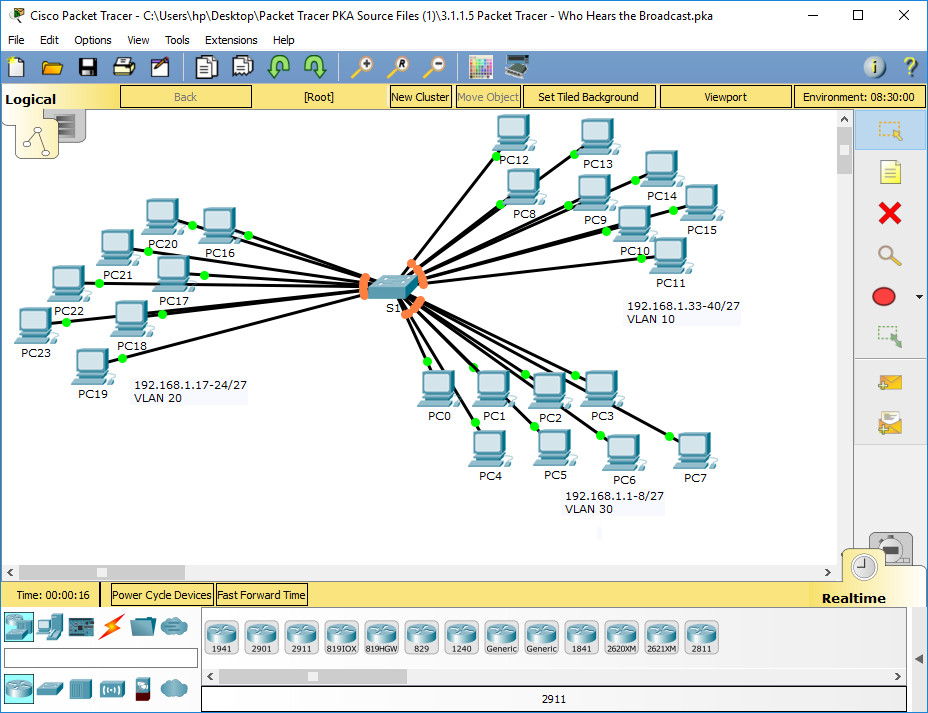This screenshot has height=713, width=928.
Task: Switch to the Logical workspace tab
Action: pyautogui.click(x=31, y=99)
